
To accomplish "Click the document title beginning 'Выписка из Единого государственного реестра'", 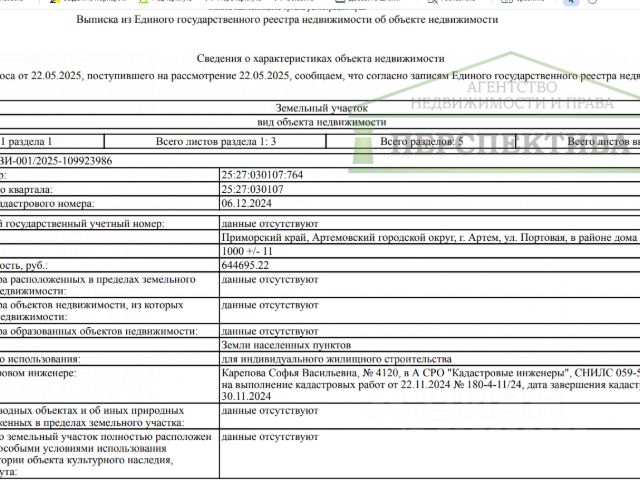I will tap(287, 20).
